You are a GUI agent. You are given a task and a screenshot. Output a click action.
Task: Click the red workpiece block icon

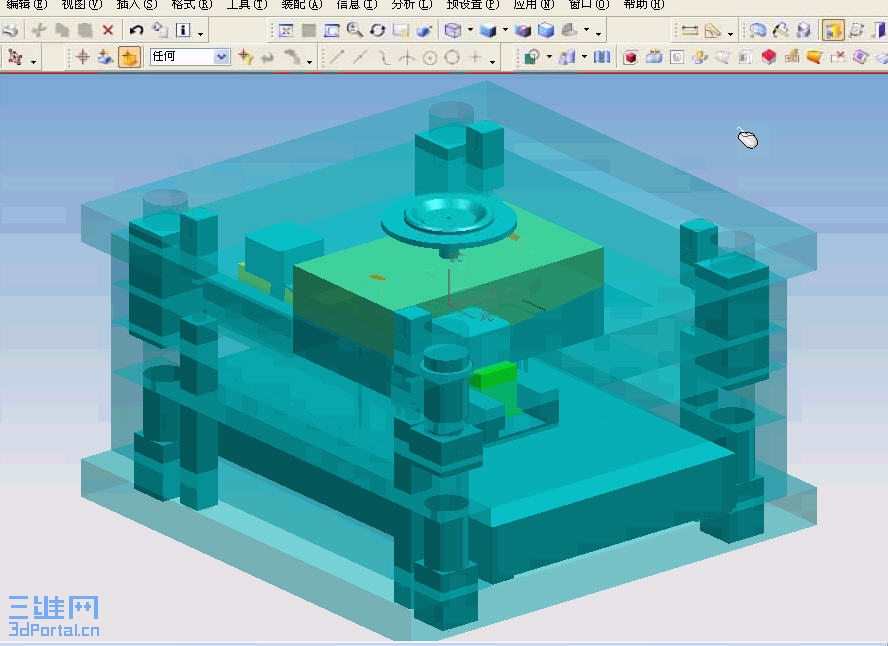tap(769, 57)
